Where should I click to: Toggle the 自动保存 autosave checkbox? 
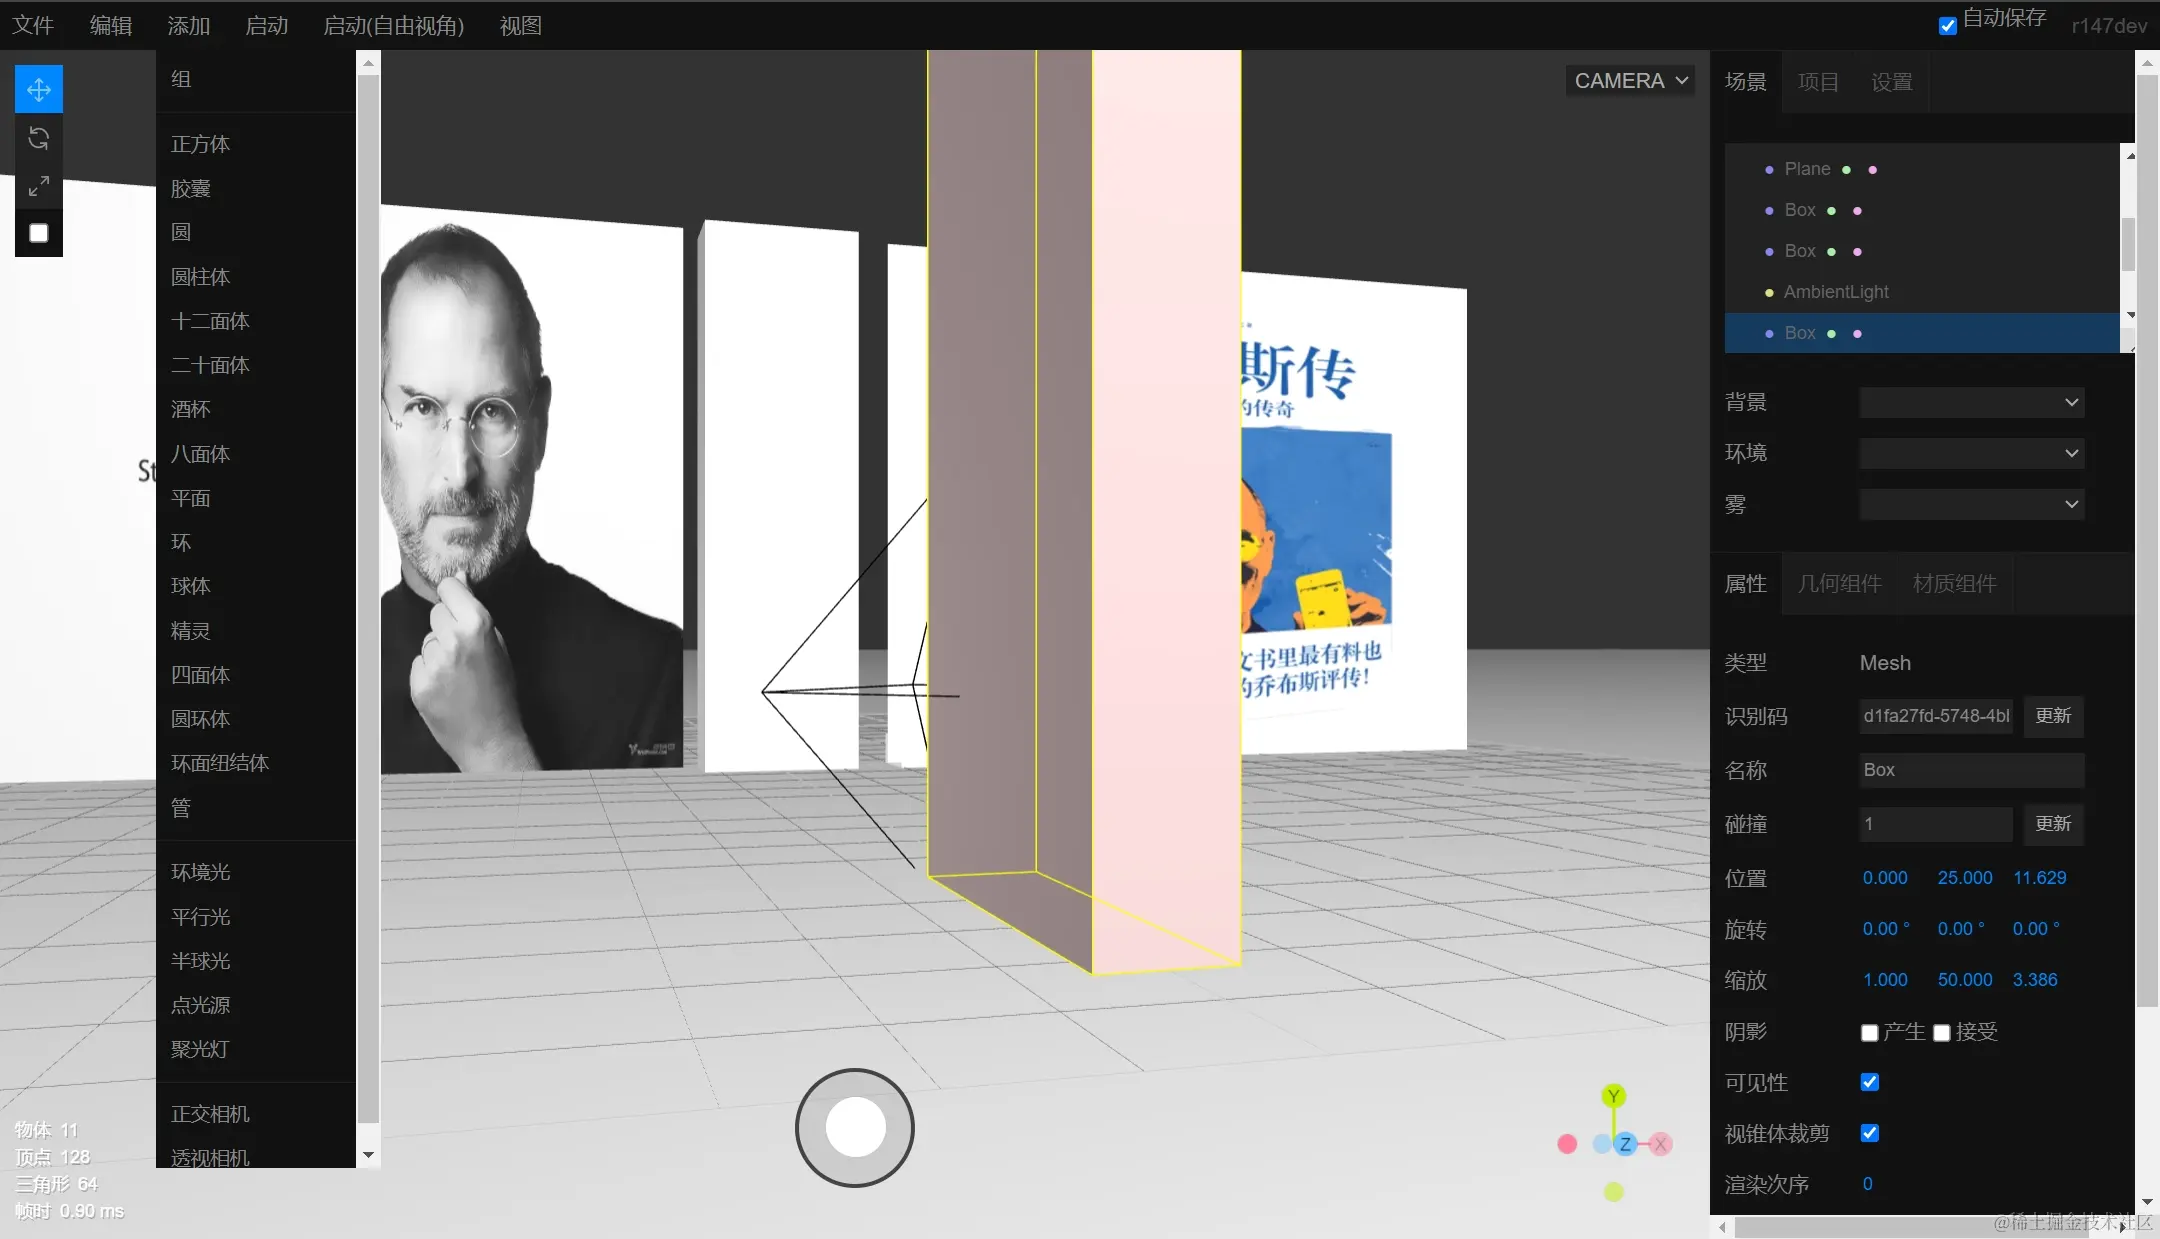(x=1948, y=26)
